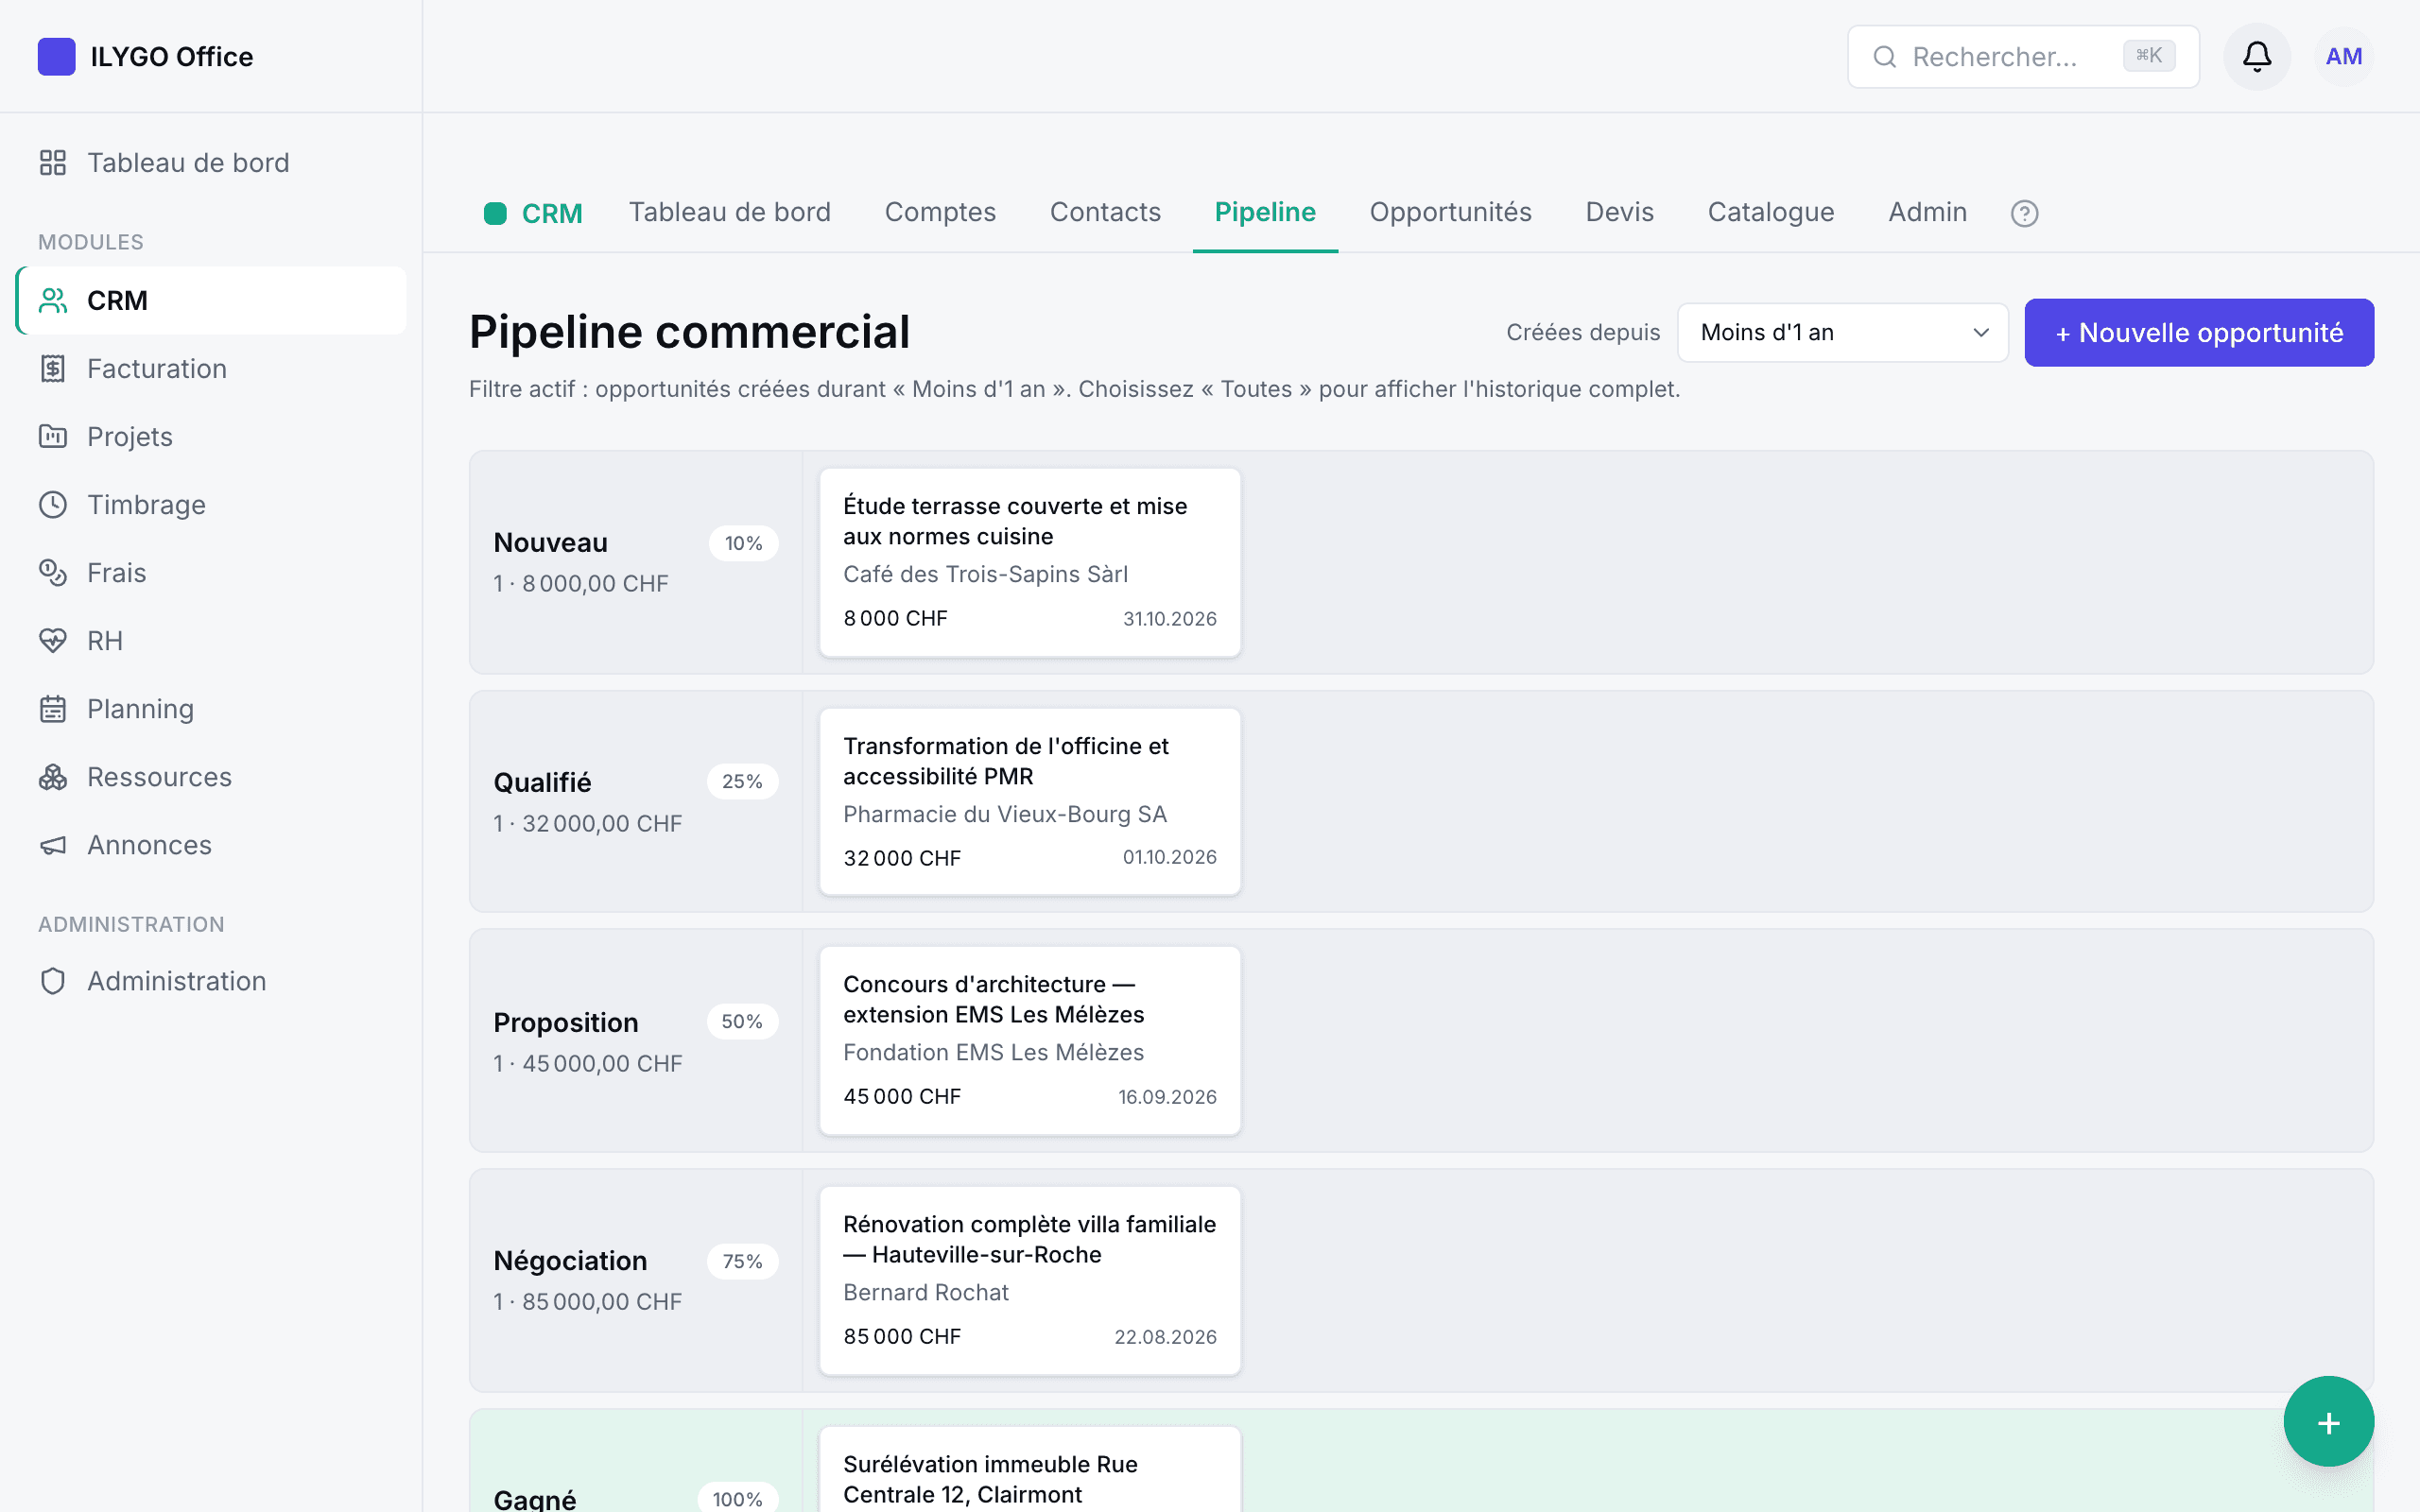Click the Annonces sidebar label

[x=149, y=845]
